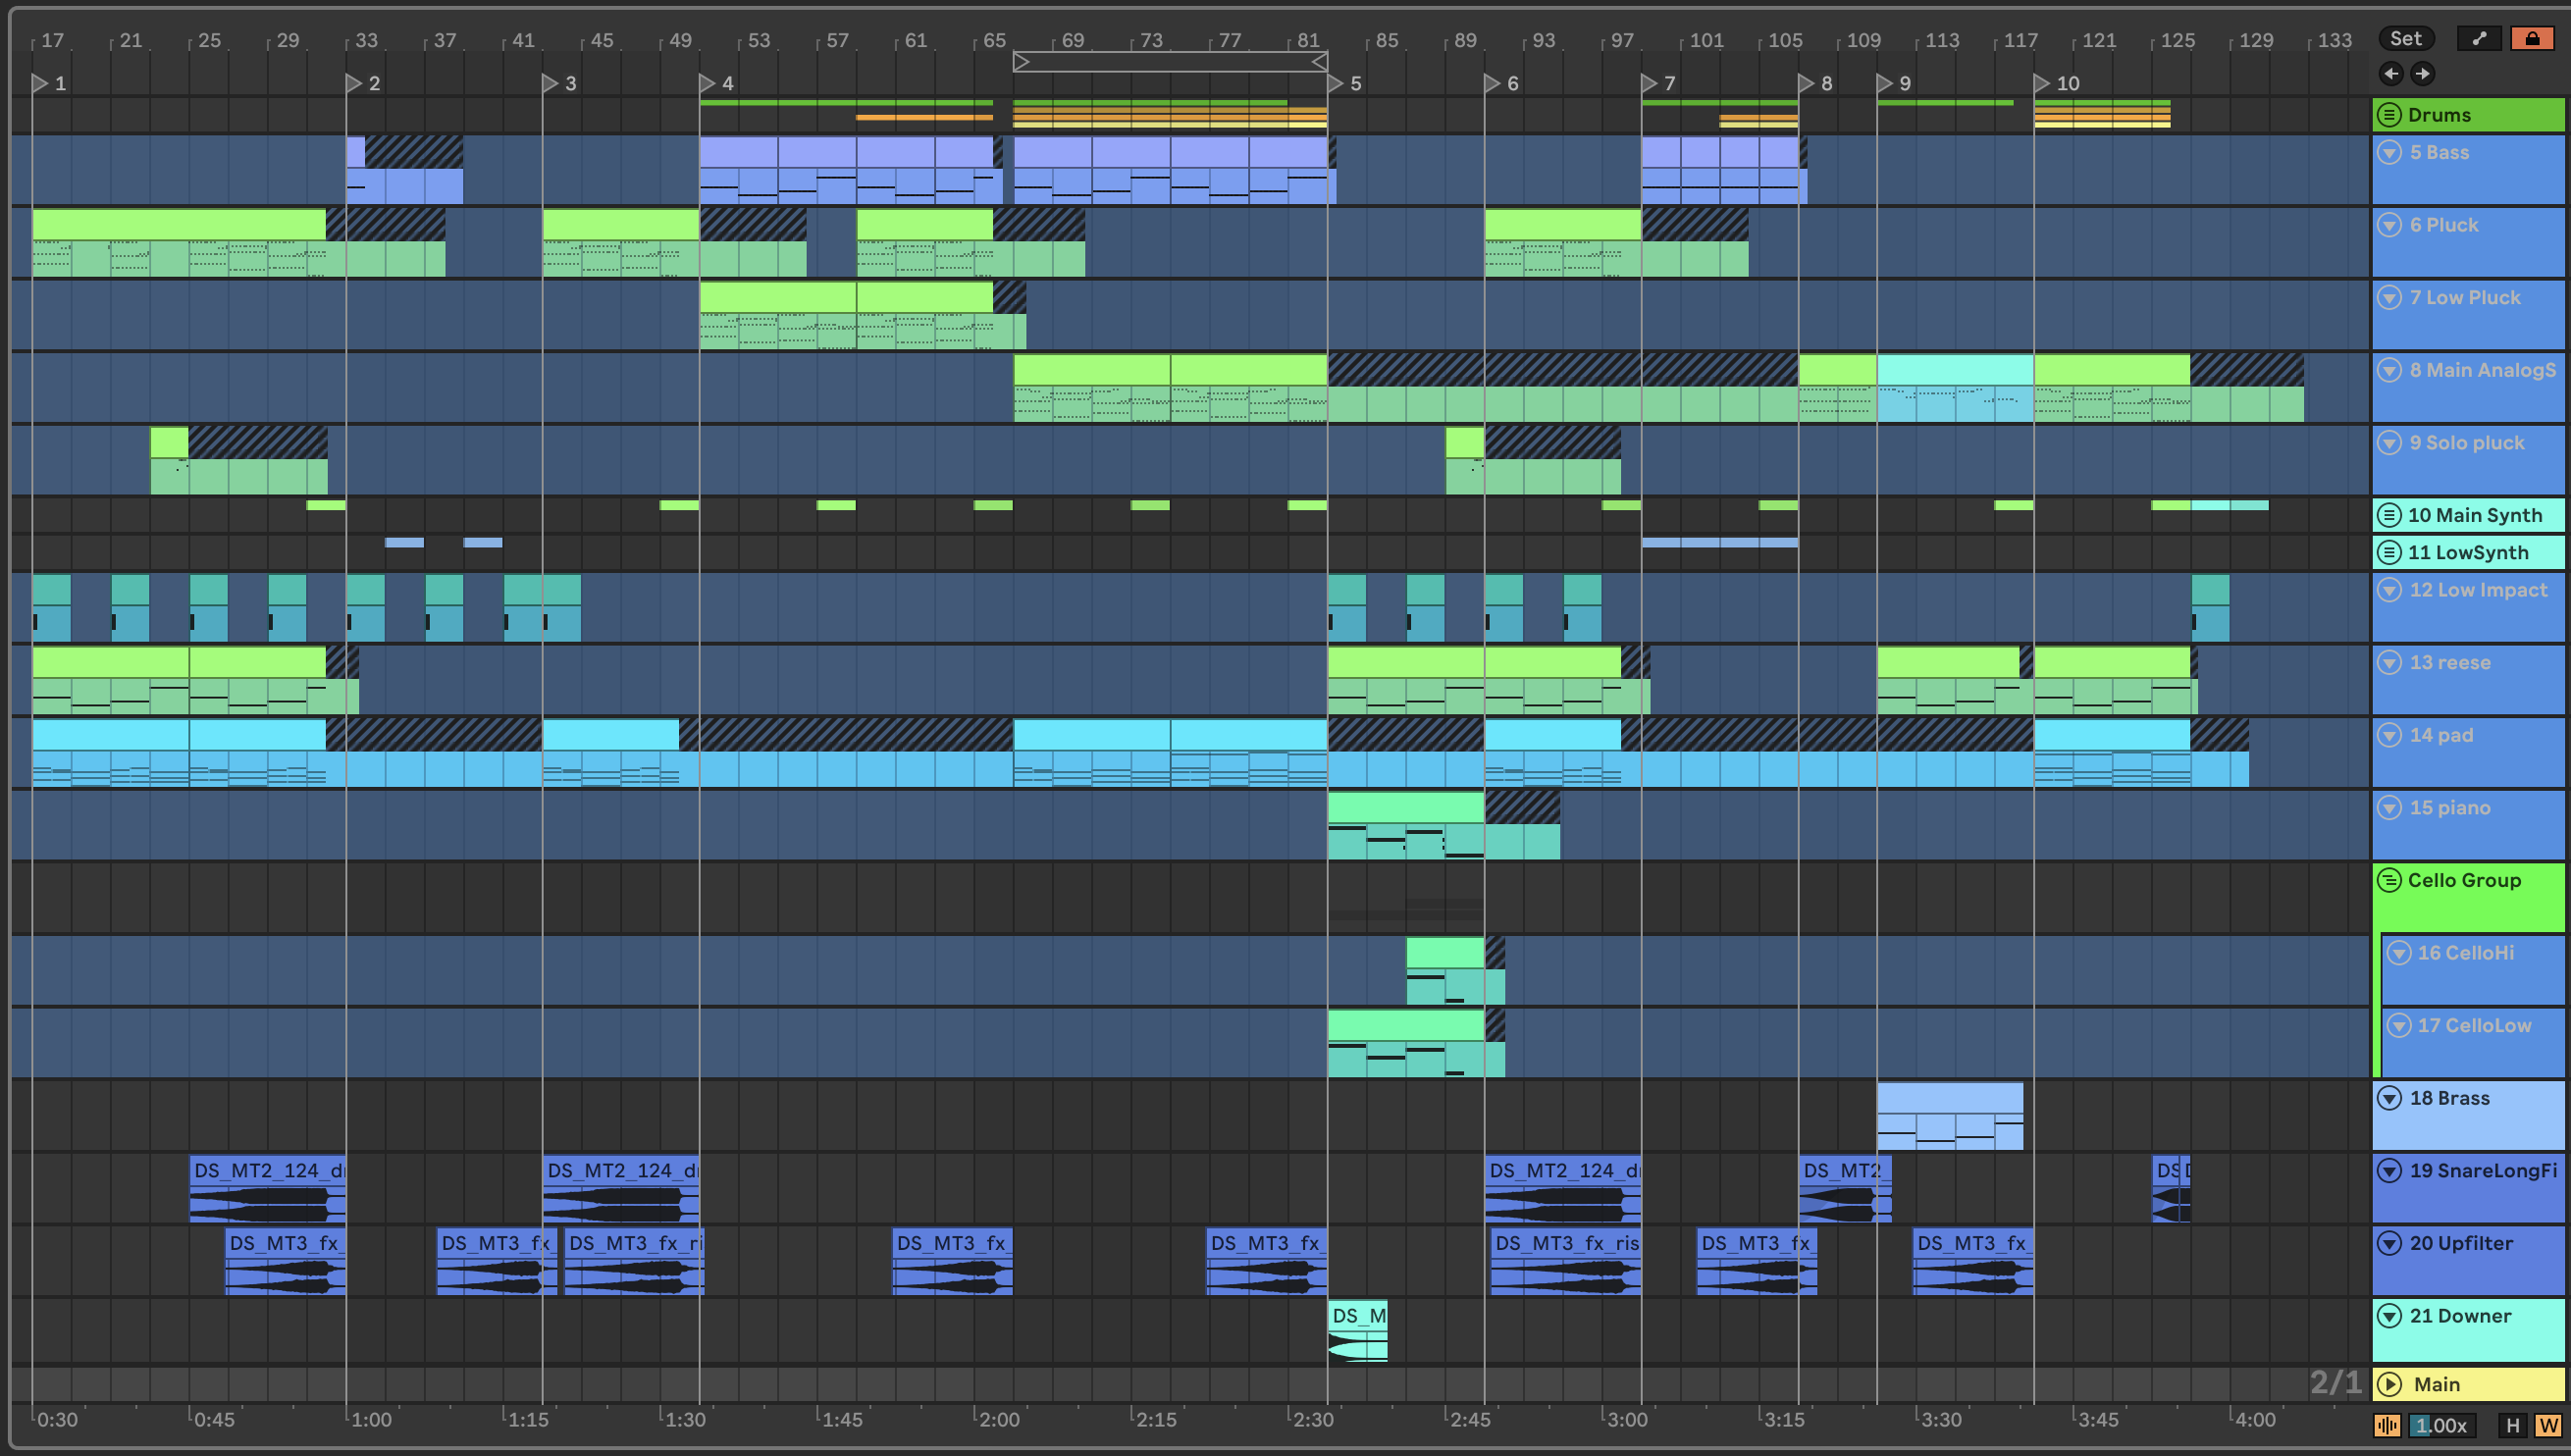The image size is (2571, 1456).
Task: Select locator 7 marker
Action: coord(1649,83)
